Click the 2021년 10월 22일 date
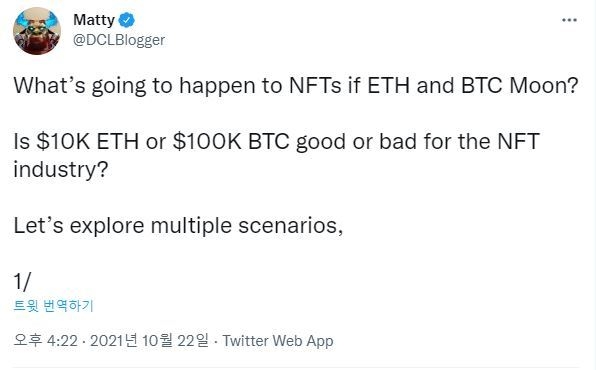596x370 pixels. click(149, 340)
